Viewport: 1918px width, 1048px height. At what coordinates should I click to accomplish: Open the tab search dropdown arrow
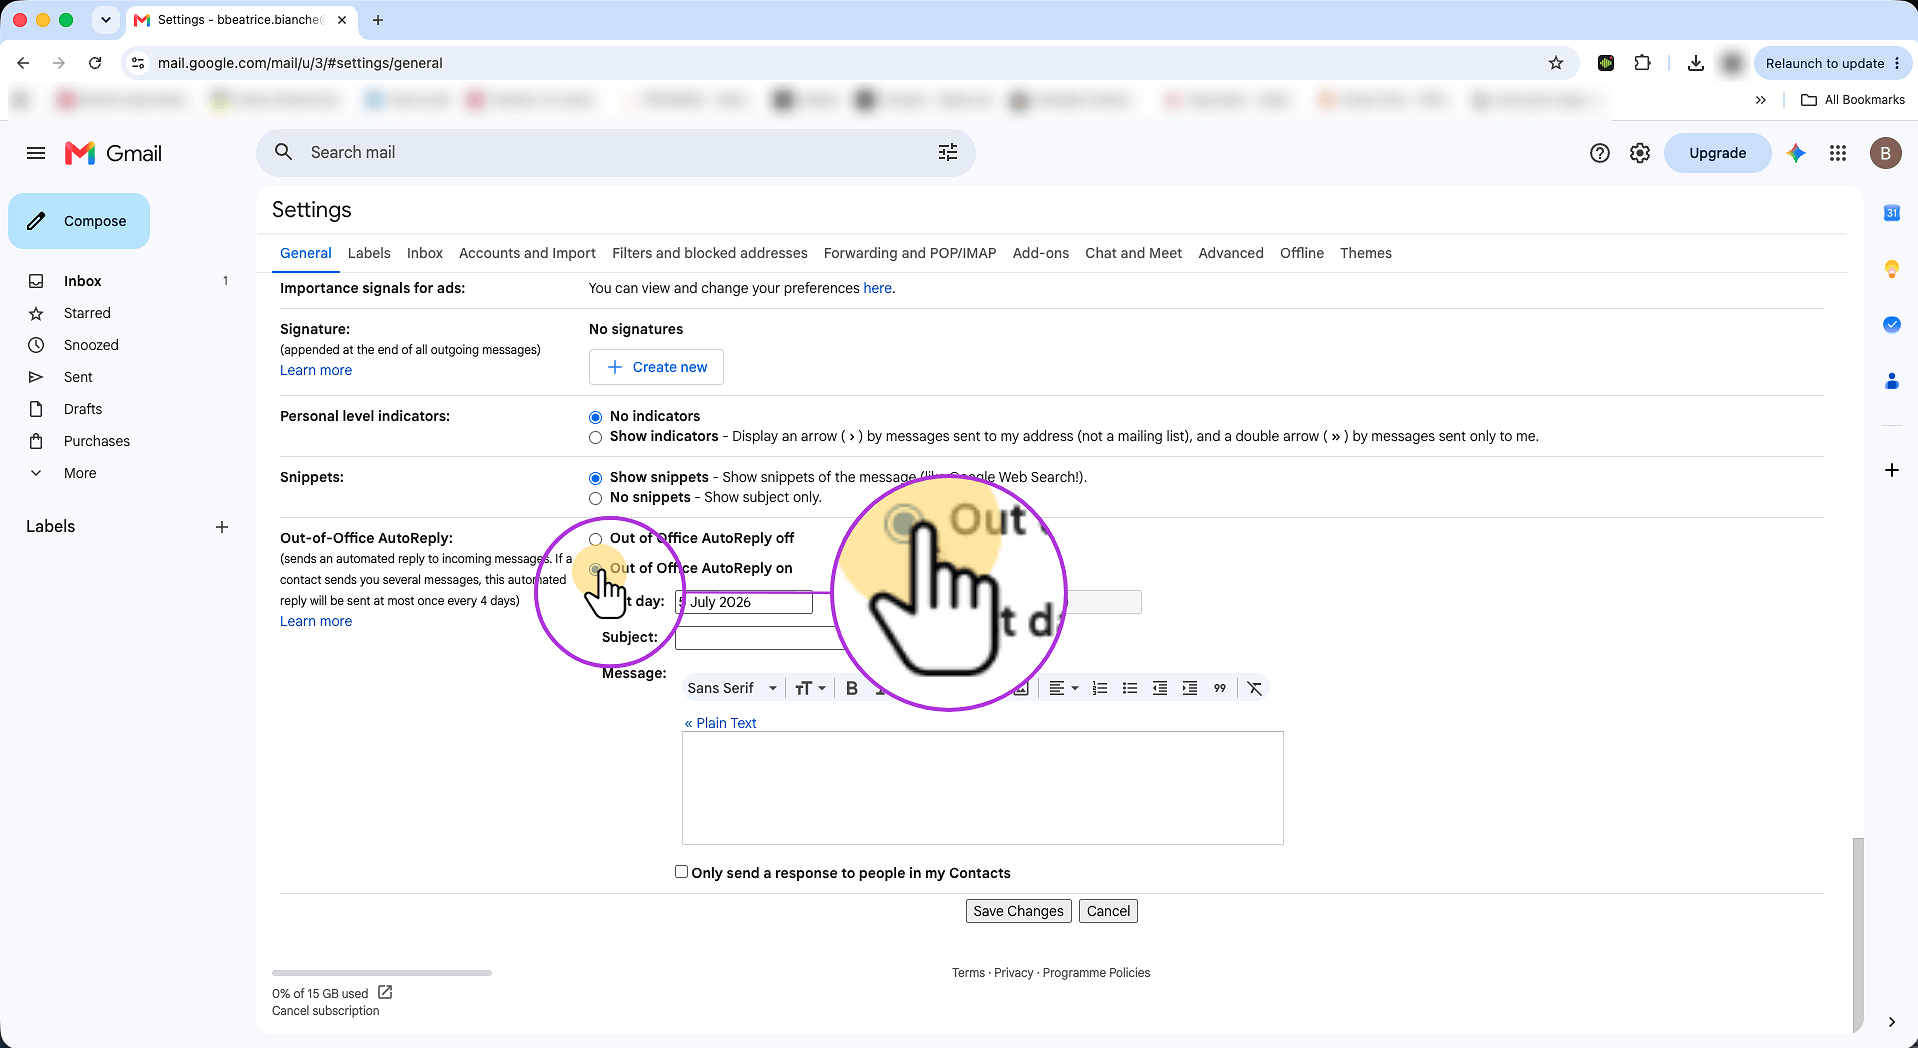click(105, 20)
